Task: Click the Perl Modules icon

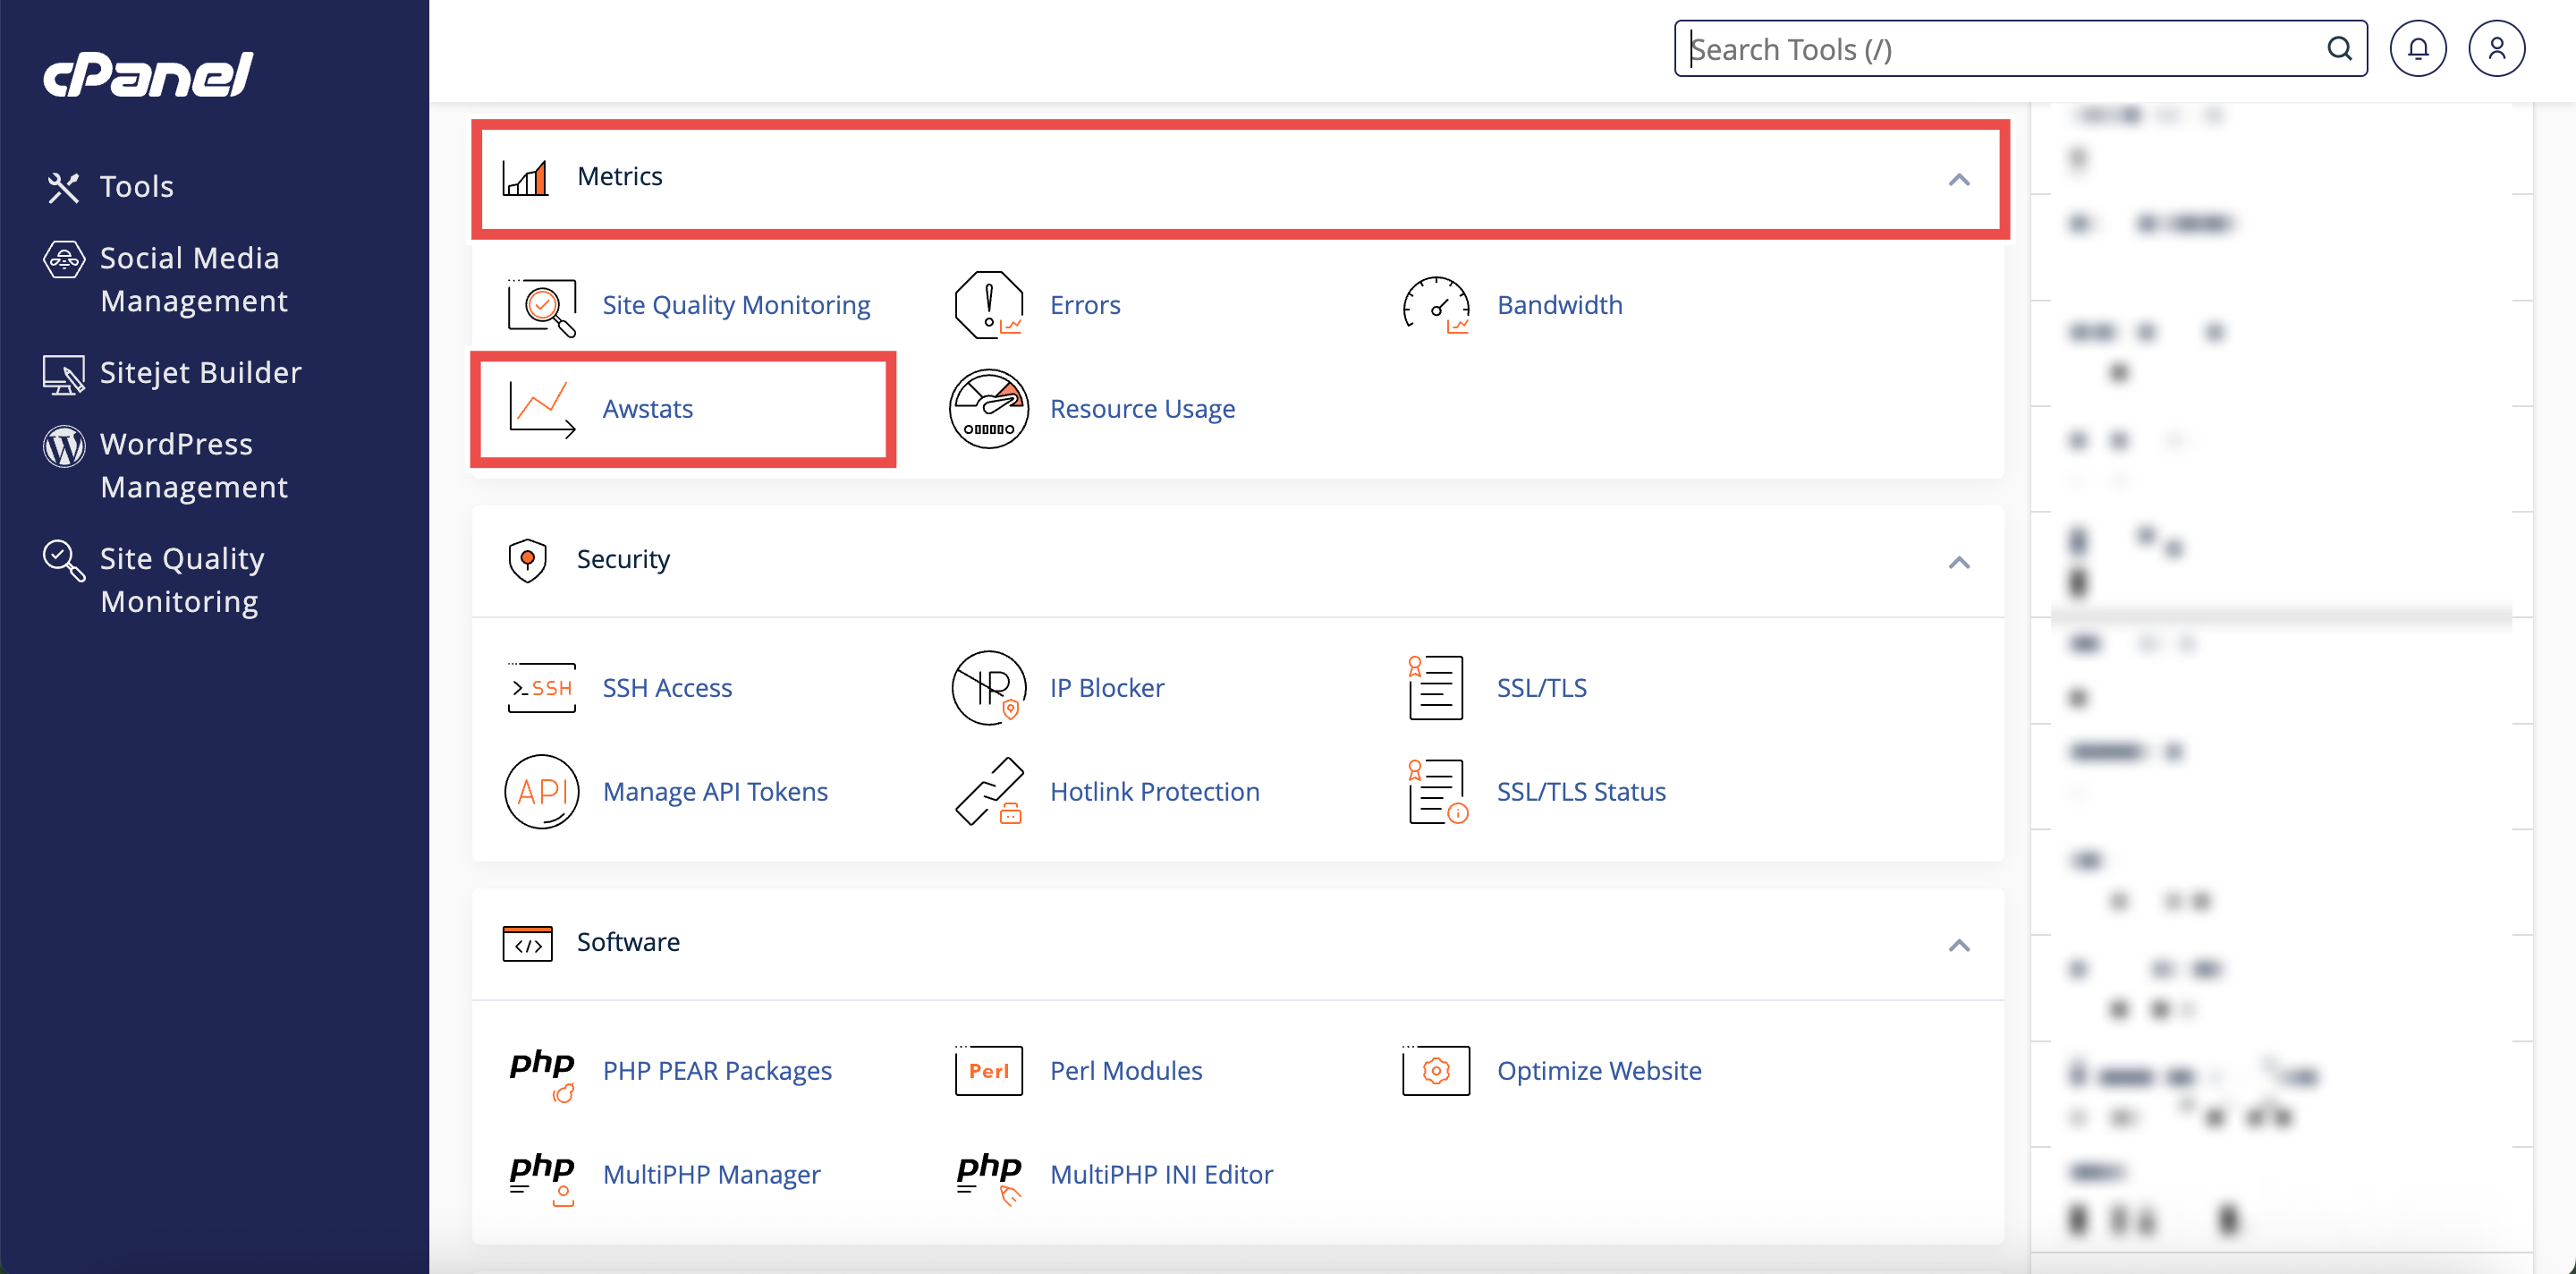Action: click(x=988, y=1071)
